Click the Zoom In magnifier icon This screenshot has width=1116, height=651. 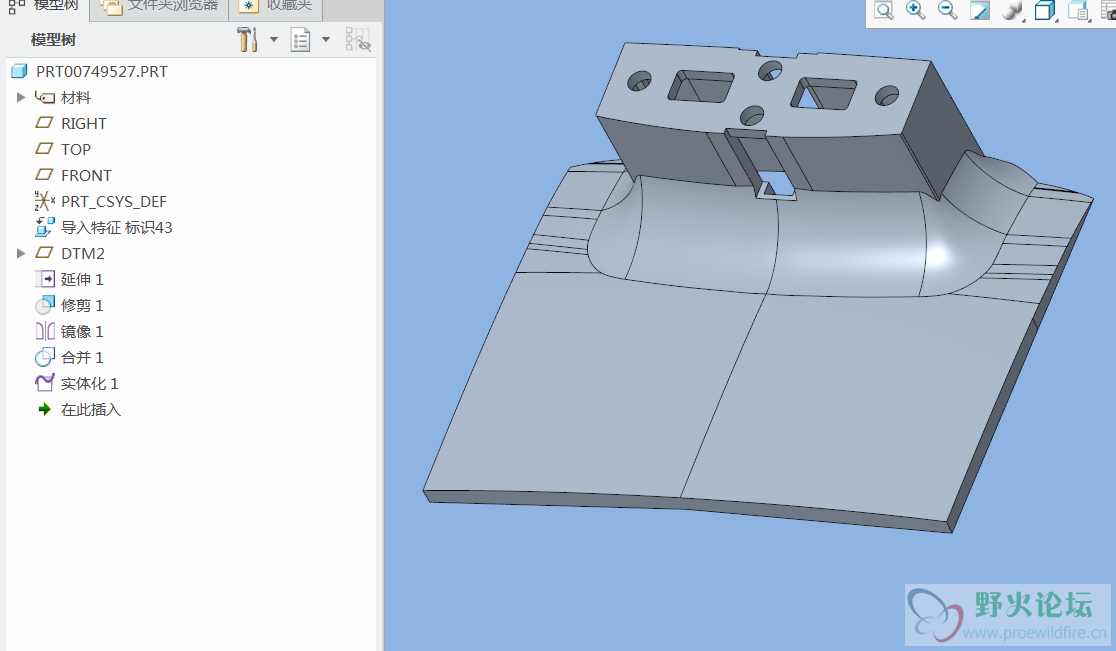(x=915, y=10)
